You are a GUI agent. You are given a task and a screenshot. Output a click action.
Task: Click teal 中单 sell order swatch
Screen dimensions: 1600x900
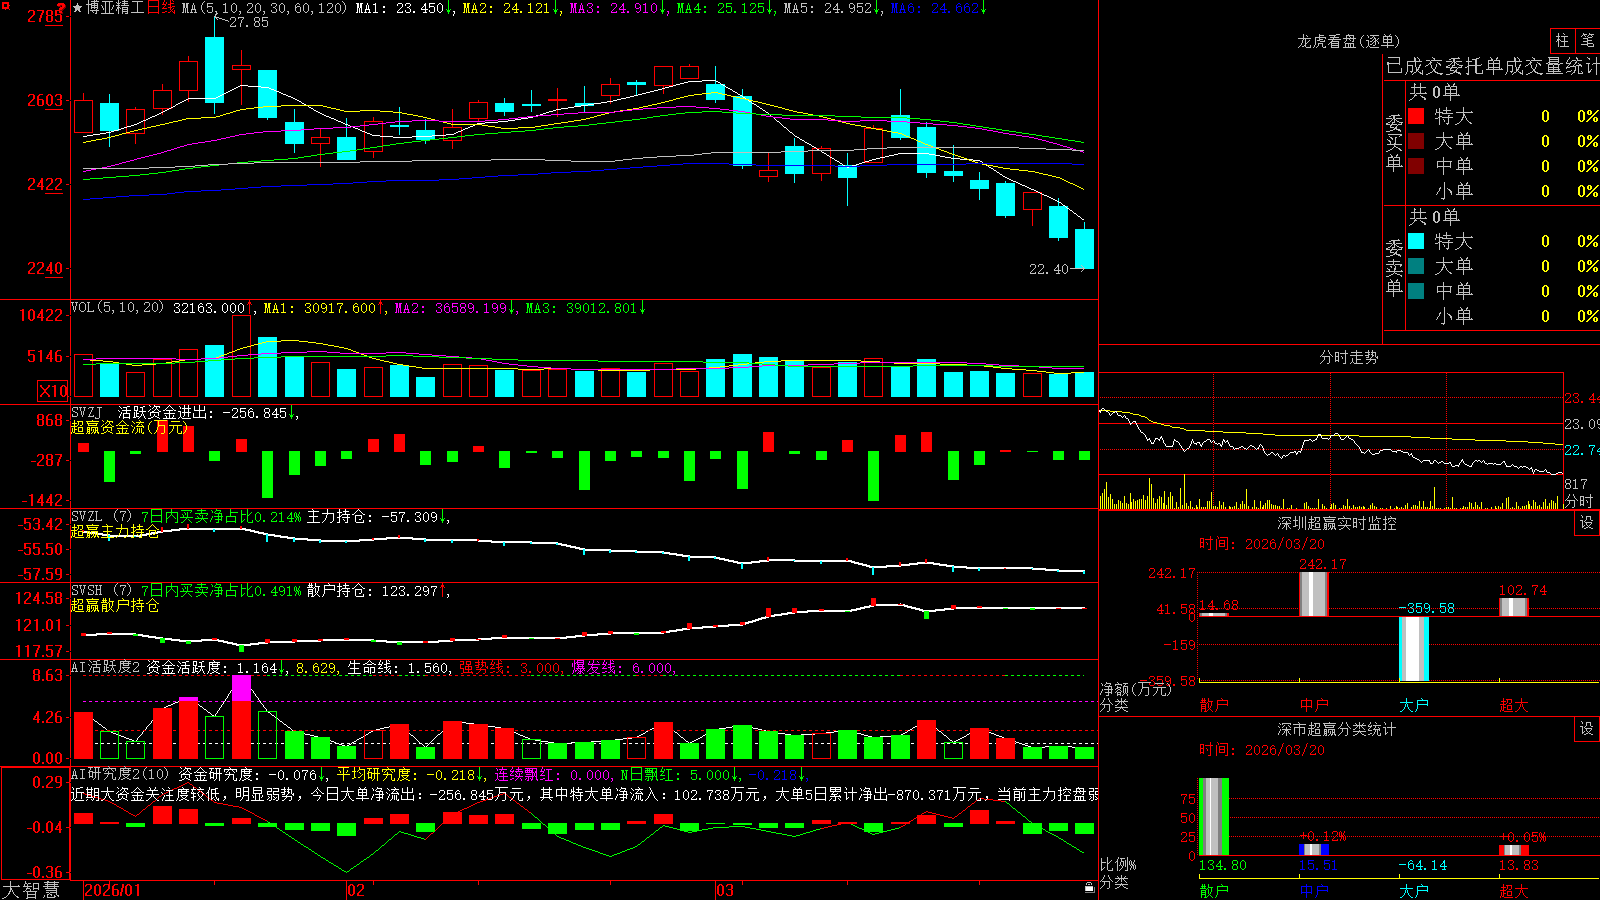pyautogui.click(x=1416, y=291)
